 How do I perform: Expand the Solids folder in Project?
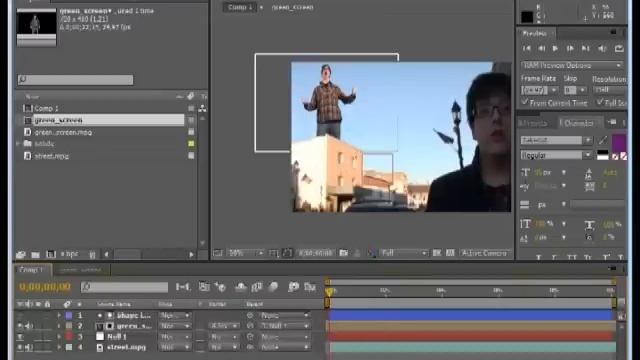pyautogui.click(x=18, y=144)
